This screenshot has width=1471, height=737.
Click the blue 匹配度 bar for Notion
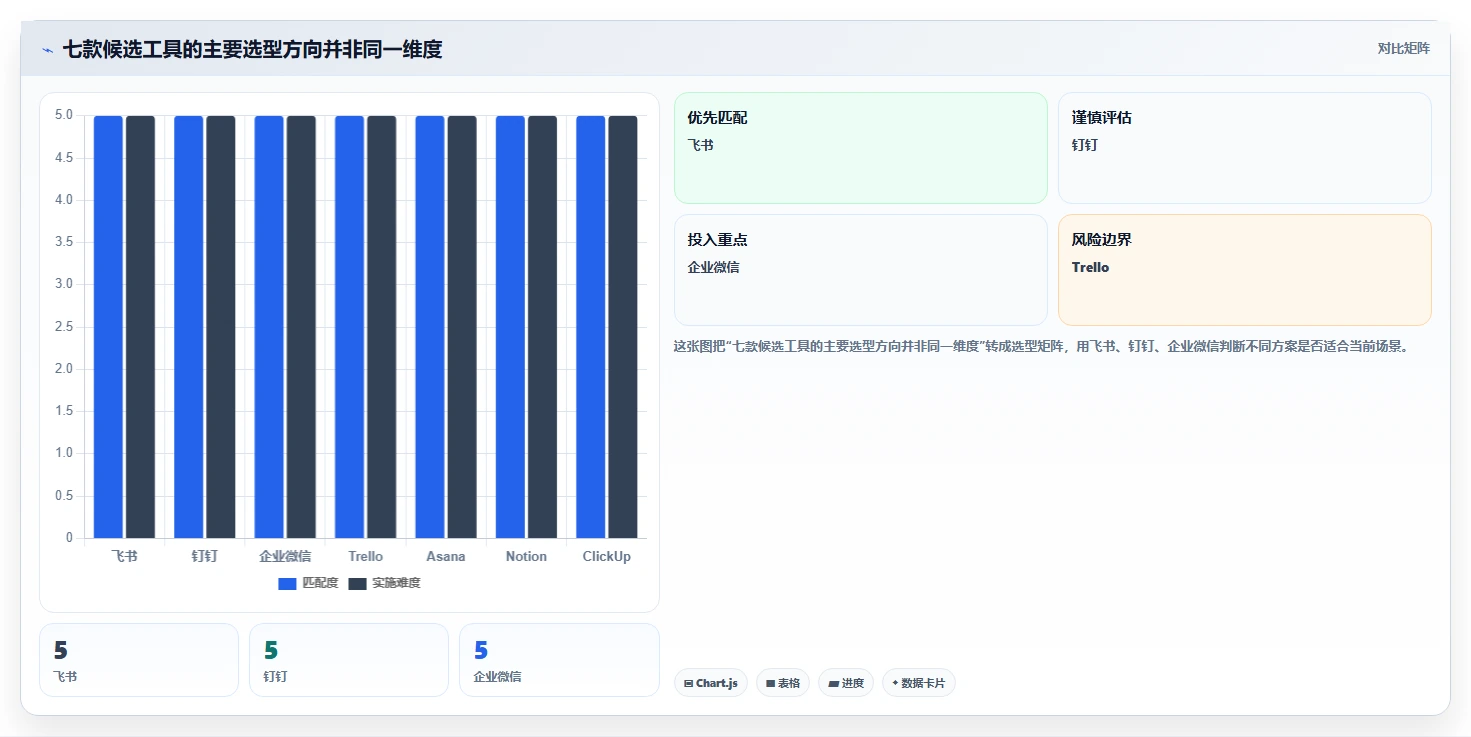click(x=510, y=327)
